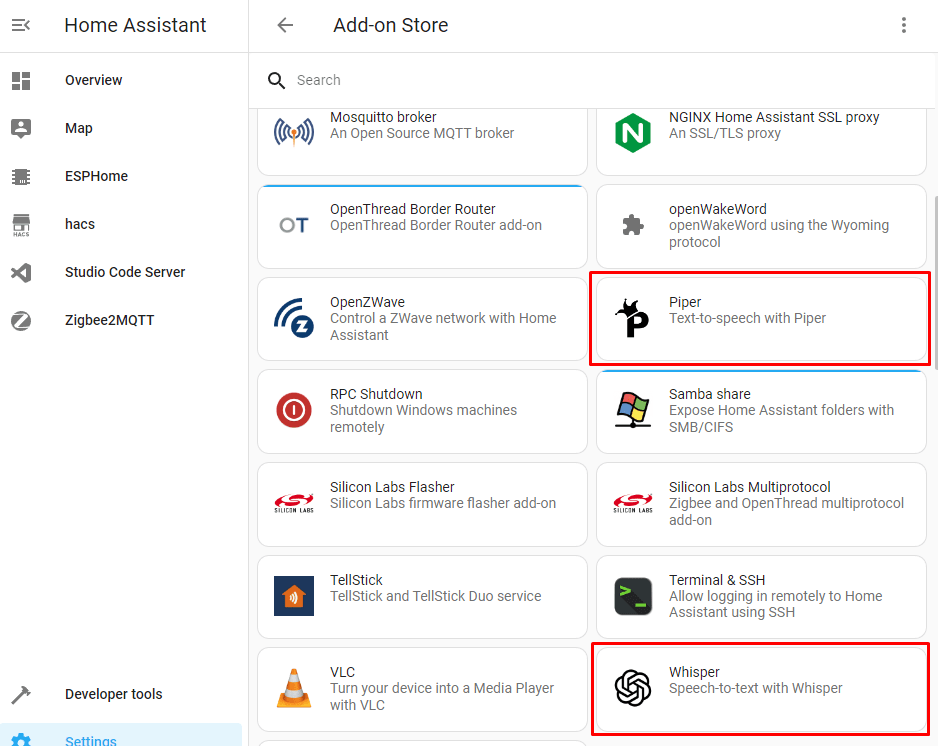This screenshot has height=746, width=938.
Task: Click the VLC traffic cone icon
Action: click(294, 689)
